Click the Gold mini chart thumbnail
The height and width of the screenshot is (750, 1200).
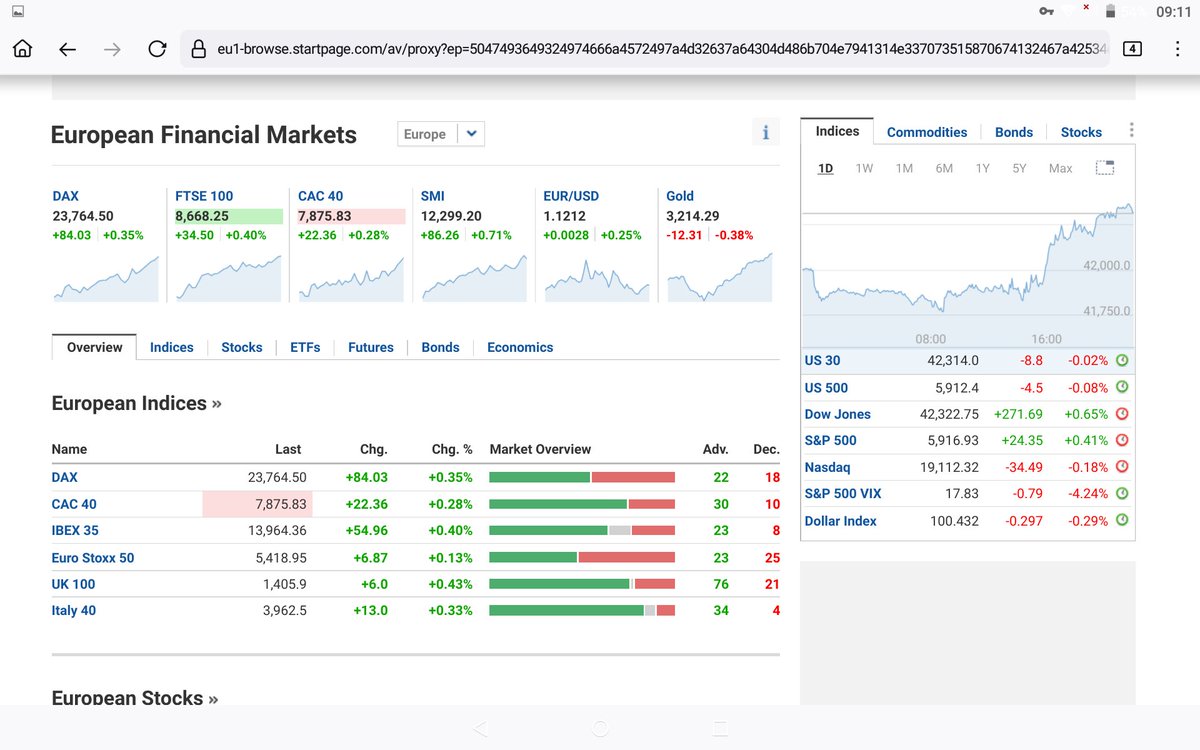tap(720, 276)
